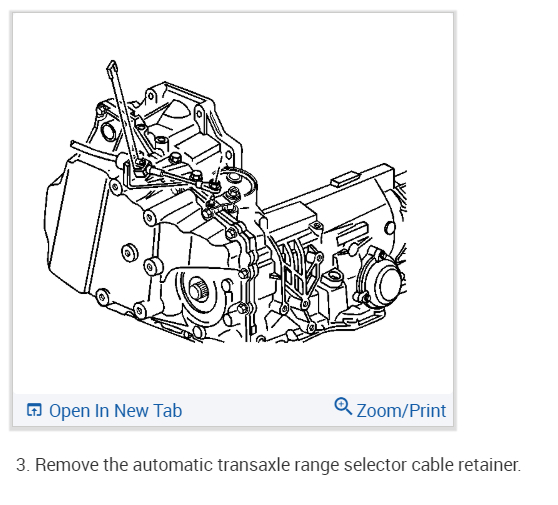Click the rectangular tab atop the right housing
Viewport: 558px width, 505px height.
[344, 179]
